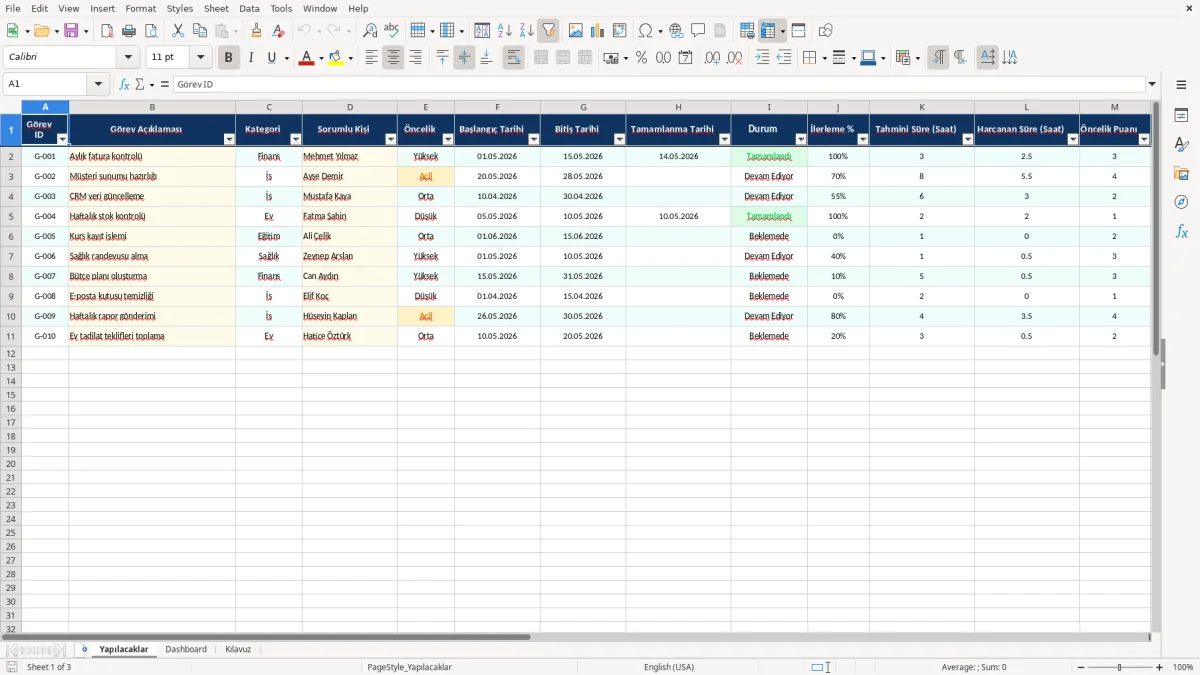
Task: Open the Name Box dropdown arrow
Action: [98, 84]
